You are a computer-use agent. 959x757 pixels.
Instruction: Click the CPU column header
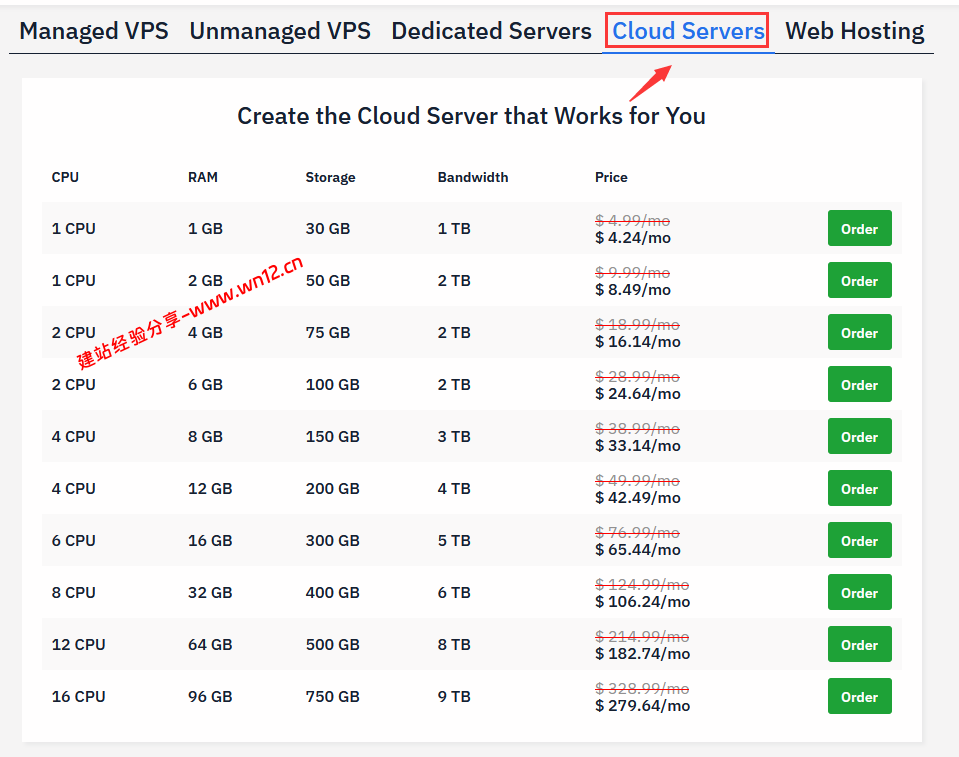pos(65,177)
